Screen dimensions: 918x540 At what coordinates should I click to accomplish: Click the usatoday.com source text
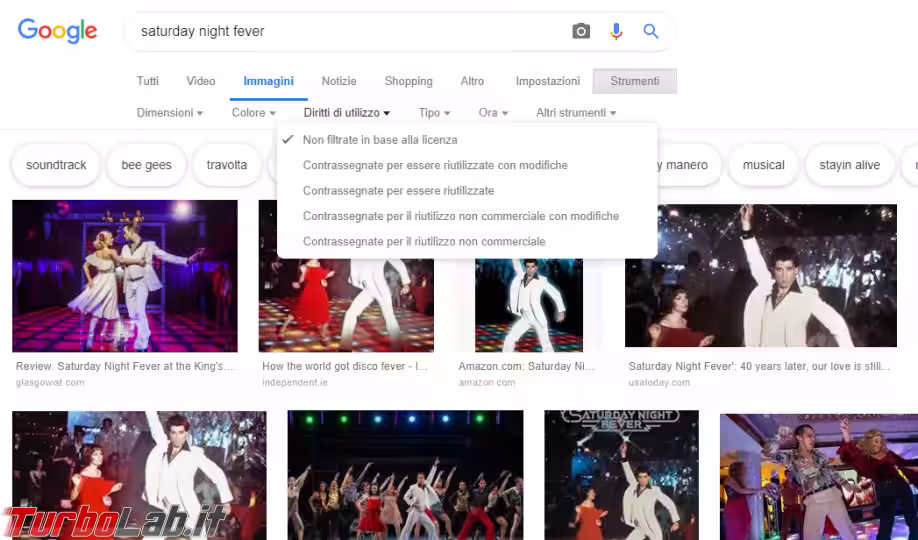pos(659,382)
